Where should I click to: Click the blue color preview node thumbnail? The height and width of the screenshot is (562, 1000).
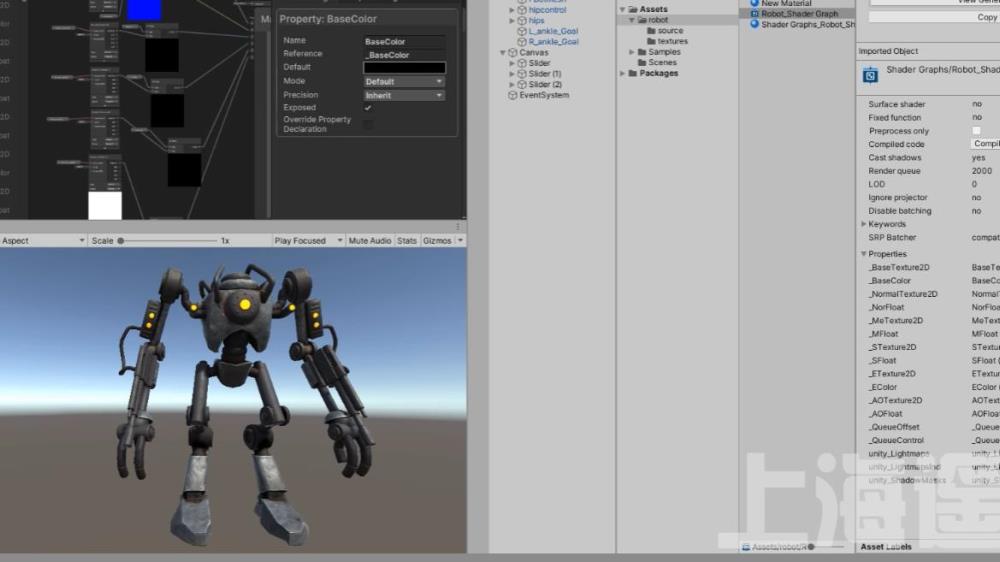point(144,10)
